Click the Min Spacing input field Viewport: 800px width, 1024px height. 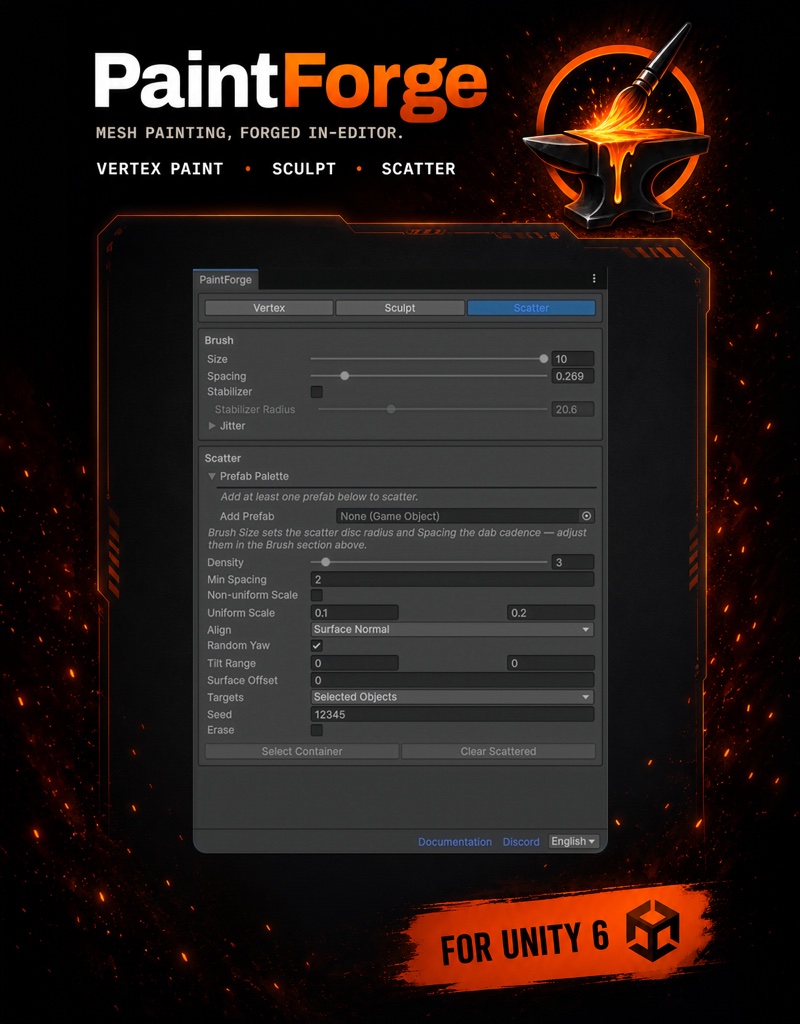click(x=452, y=579)
